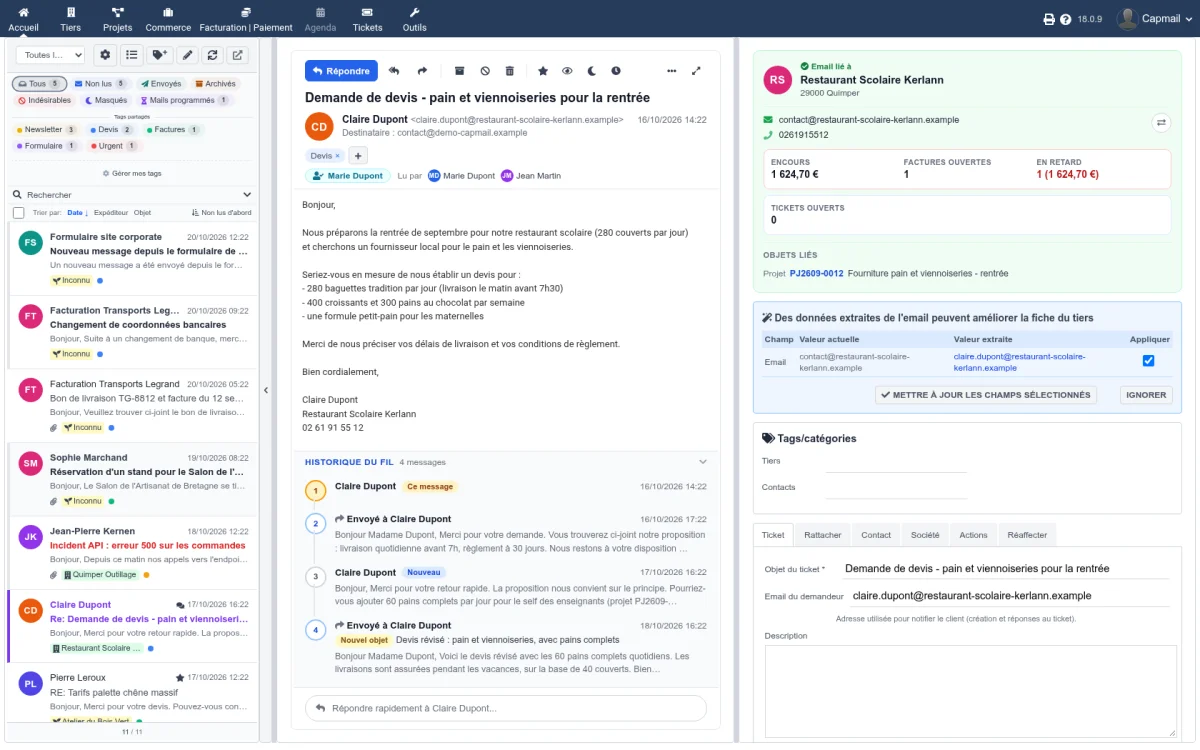Compose new mail with pencil icon
Image resolution: width=1200 pixels, height=750 pixels.
pos(187,55)
